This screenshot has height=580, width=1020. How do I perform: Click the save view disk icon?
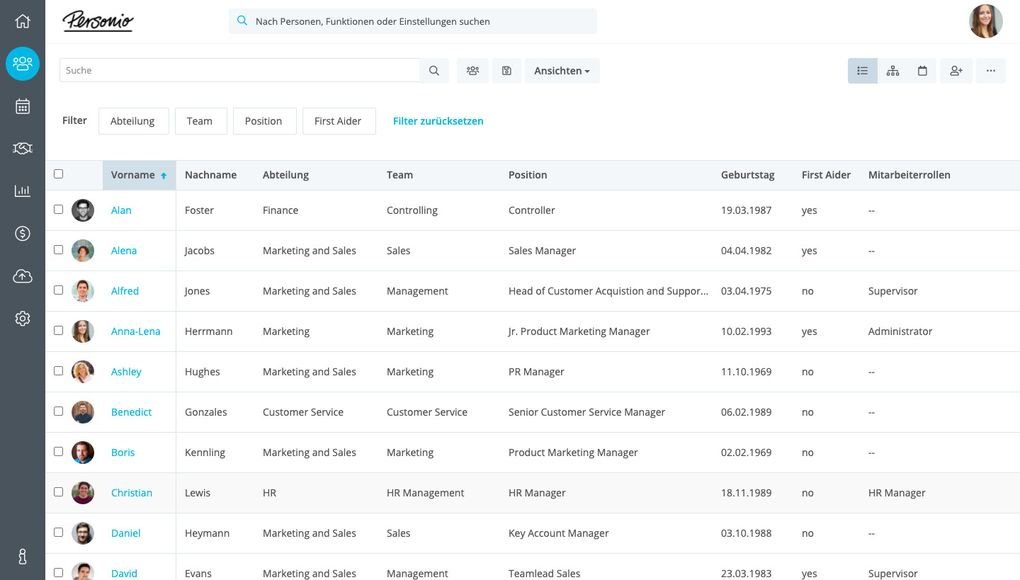tap(506, 71)
